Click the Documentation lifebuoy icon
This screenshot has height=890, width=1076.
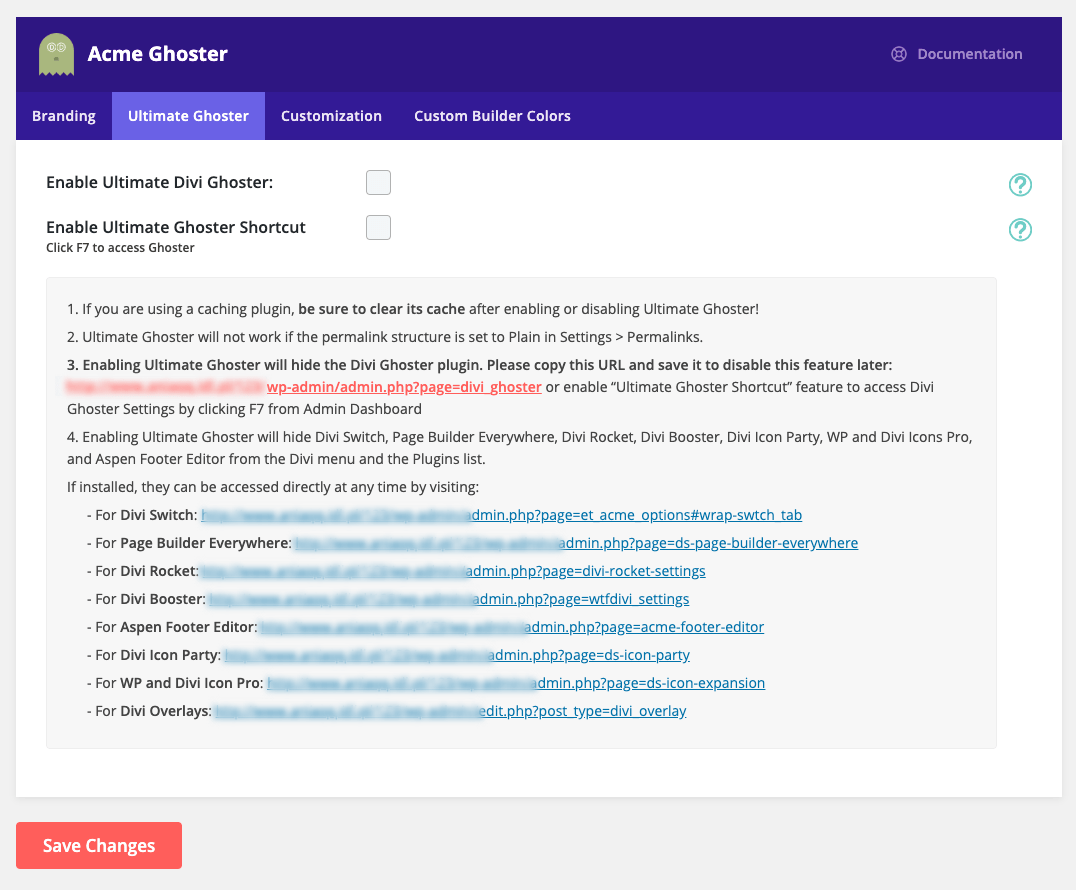[898, 54]
